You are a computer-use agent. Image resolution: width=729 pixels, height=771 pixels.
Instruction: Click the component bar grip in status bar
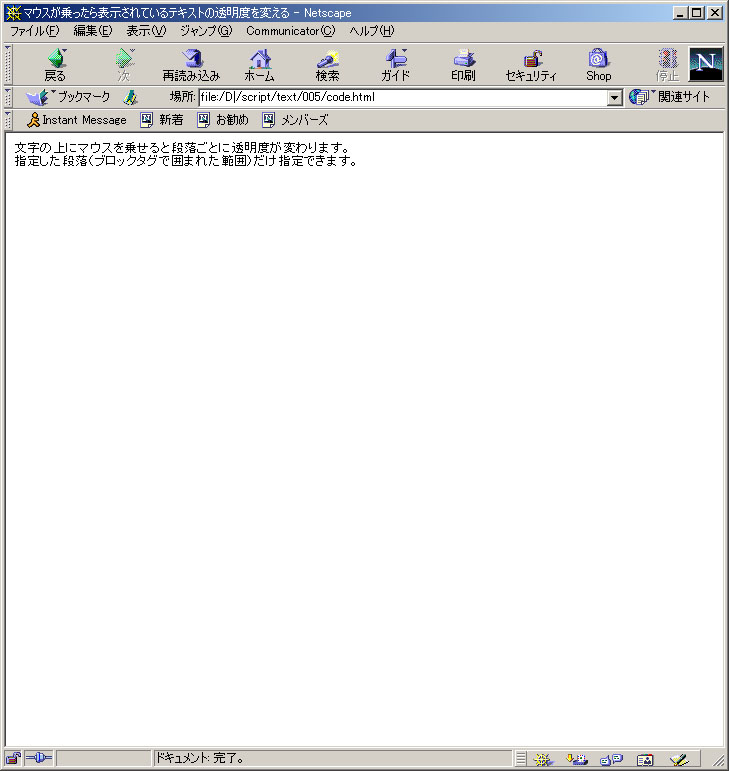(521, 759)
